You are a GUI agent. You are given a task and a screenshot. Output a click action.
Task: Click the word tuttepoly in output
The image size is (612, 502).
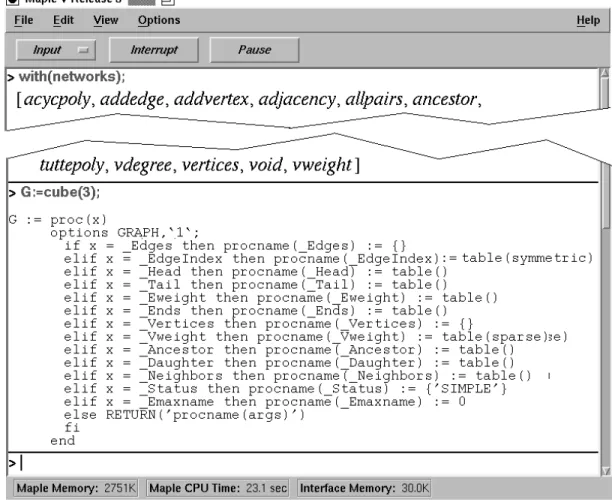point(72,165)
